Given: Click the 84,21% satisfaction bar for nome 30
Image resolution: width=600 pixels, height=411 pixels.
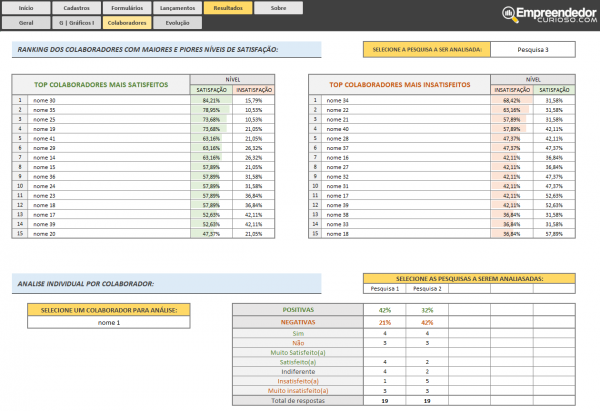Looking at the screenshot, I should (211, 100).
